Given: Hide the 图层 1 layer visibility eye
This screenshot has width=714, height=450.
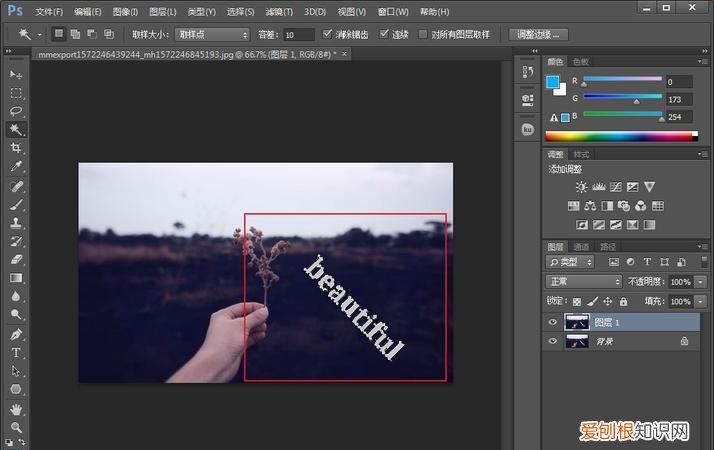Looking at the screenshot, I should pos(552,322).
